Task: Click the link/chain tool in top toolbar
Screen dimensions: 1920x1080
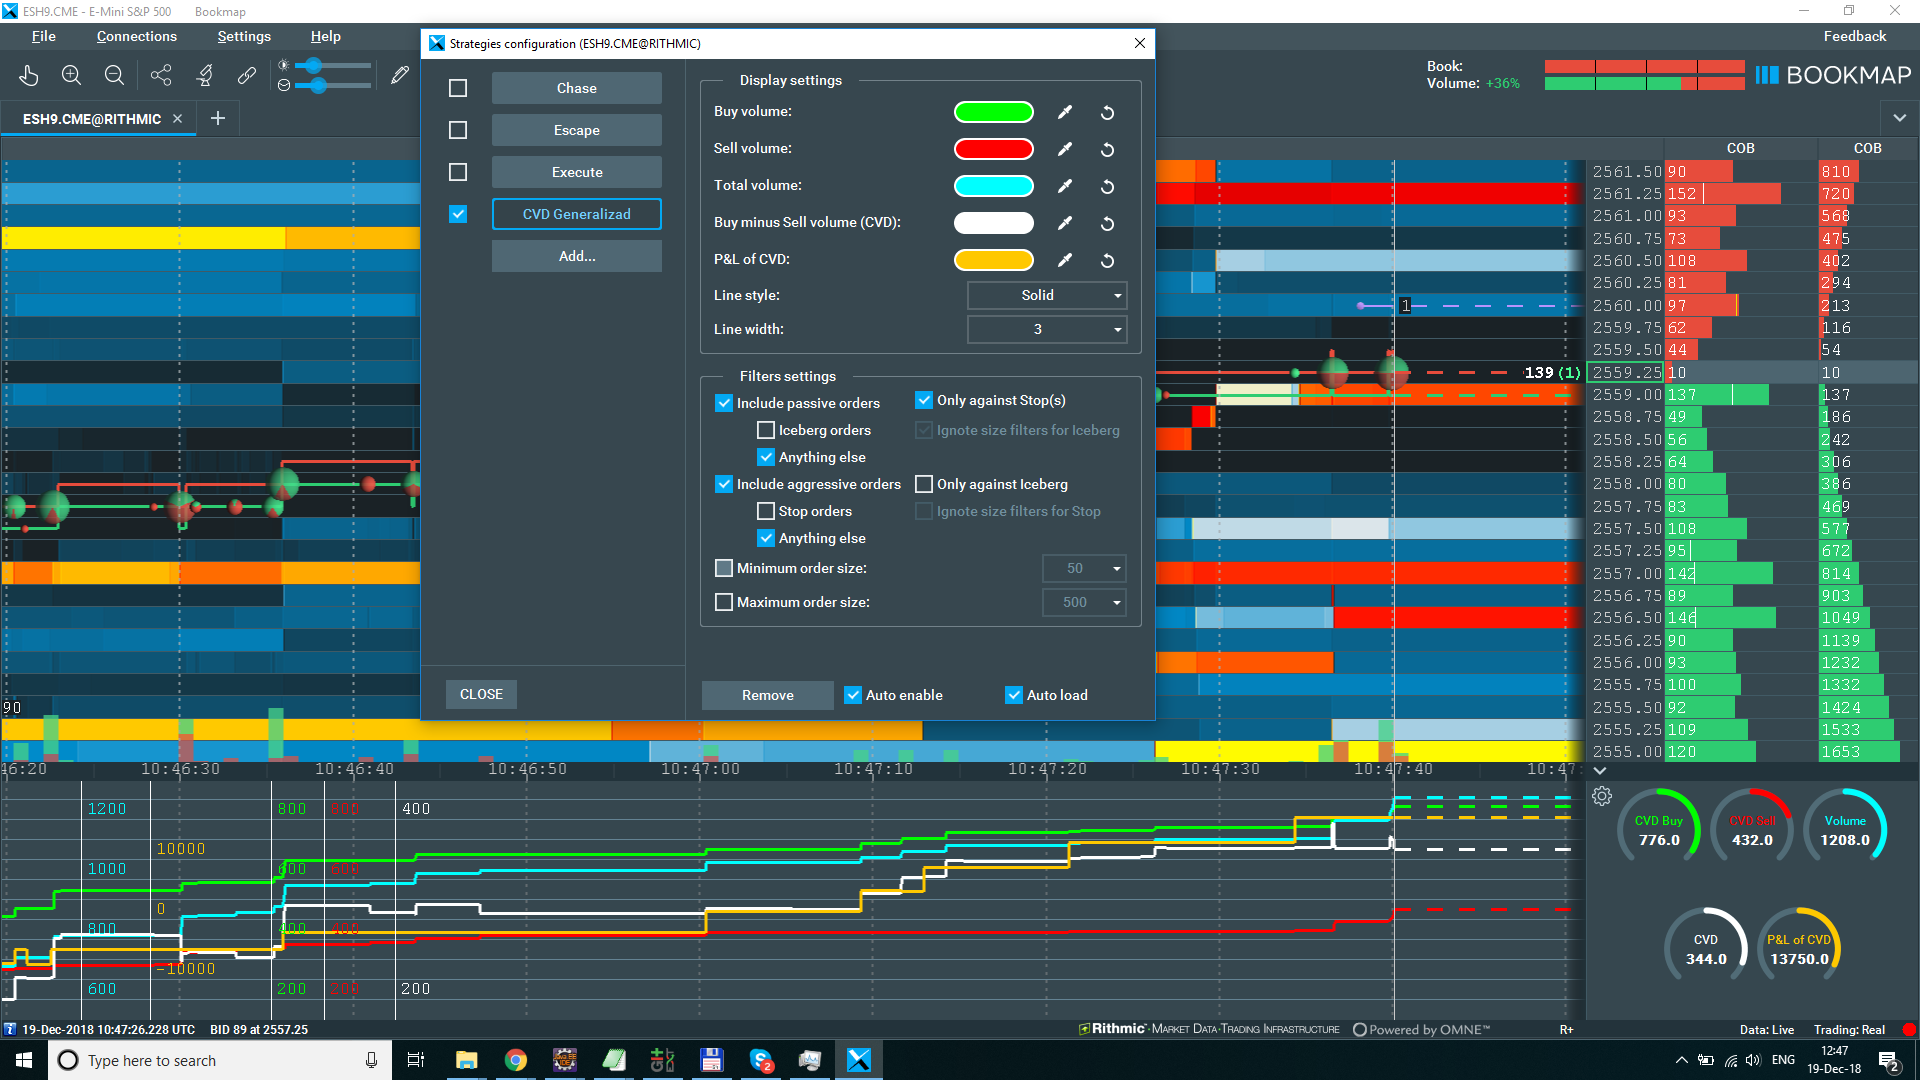Action: 247,75
